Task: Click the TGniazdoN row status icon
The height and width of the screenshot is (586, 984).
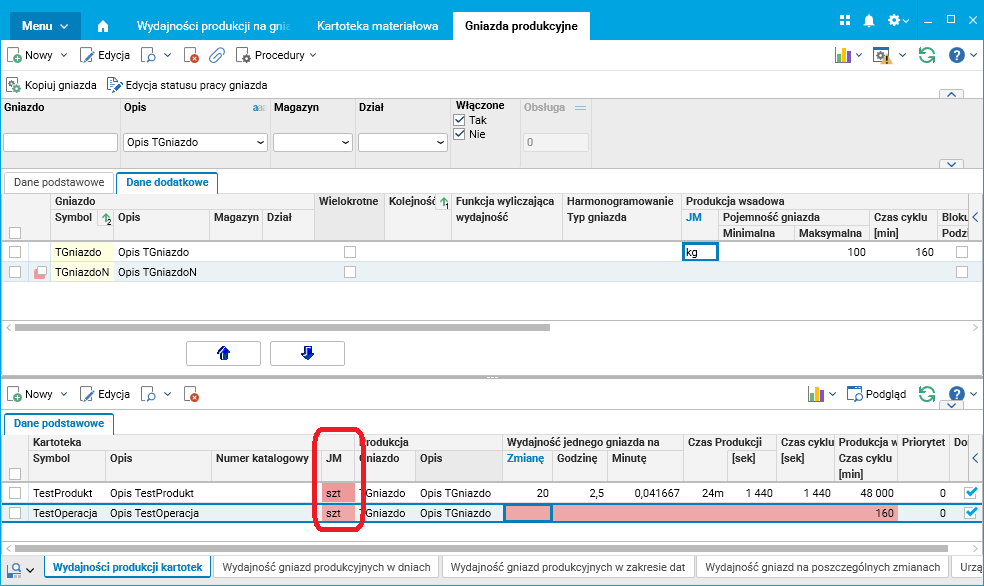Action: [x=40, y=272]
